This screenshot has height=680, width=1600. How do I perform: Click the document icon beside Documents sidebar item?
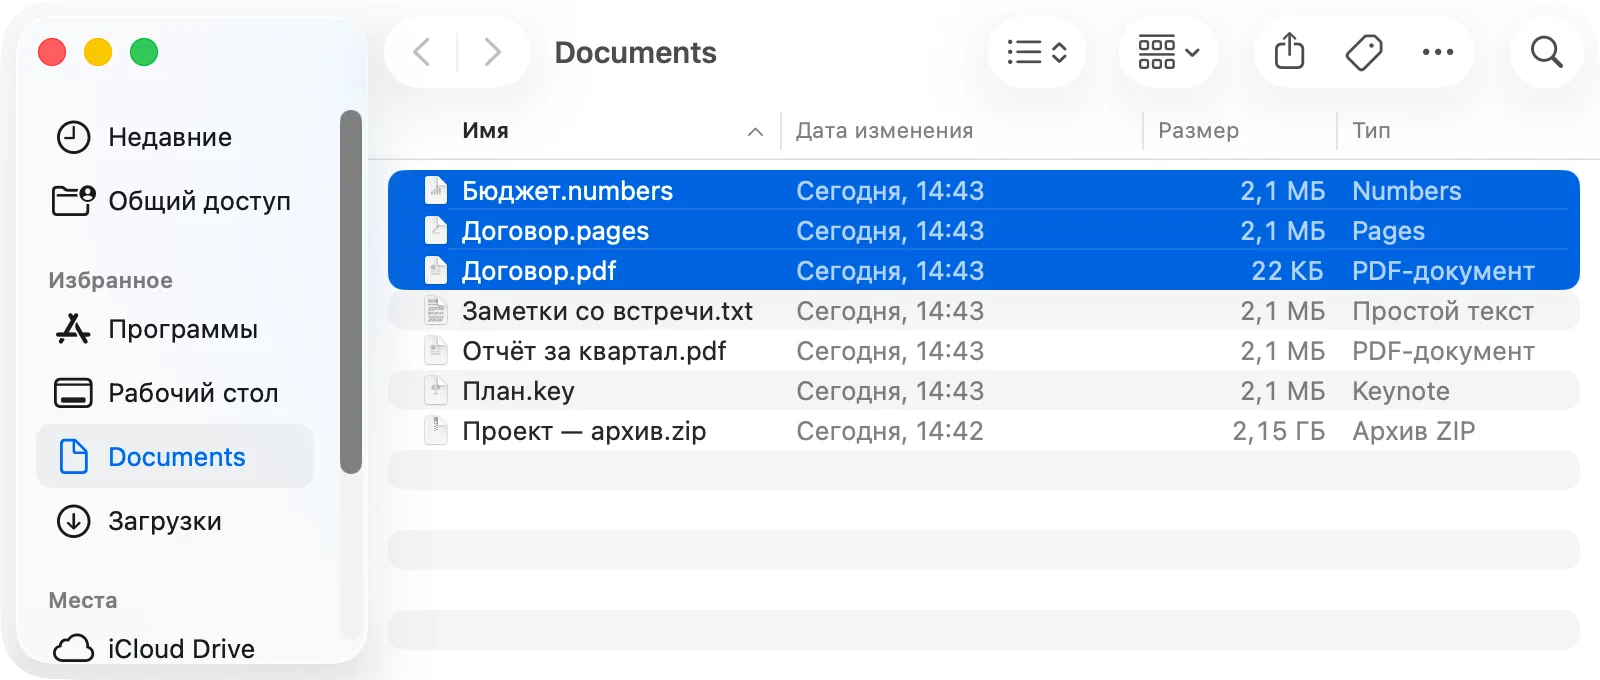click(73, 456)
